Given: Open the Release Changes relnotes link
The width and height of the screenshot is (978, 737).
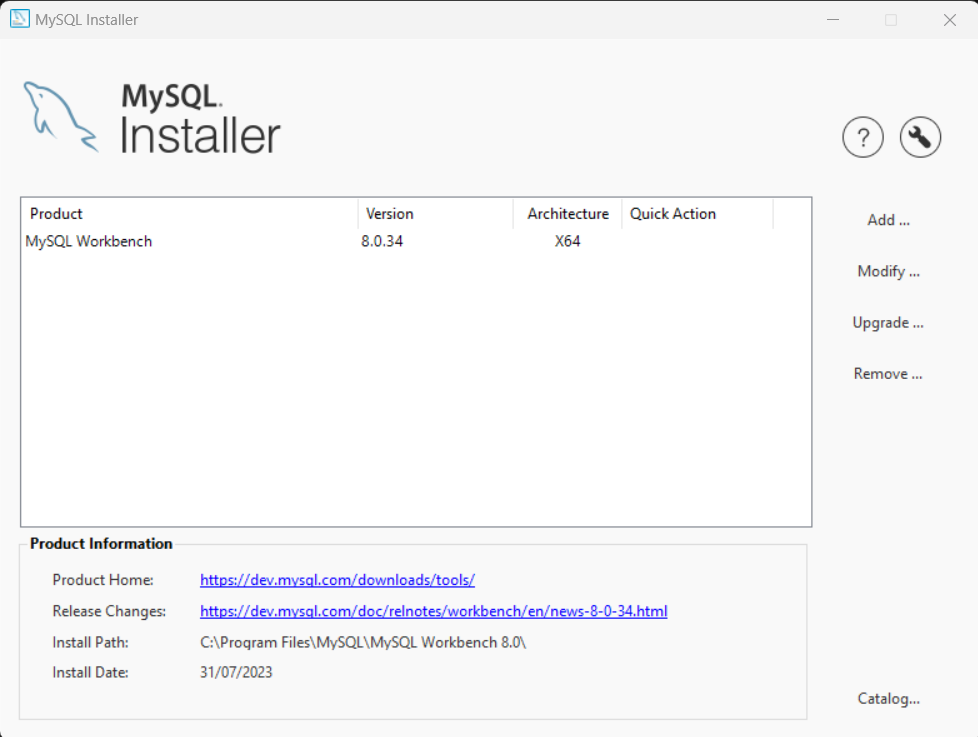Looking at the screenshot, I should (x=433, y=611).
